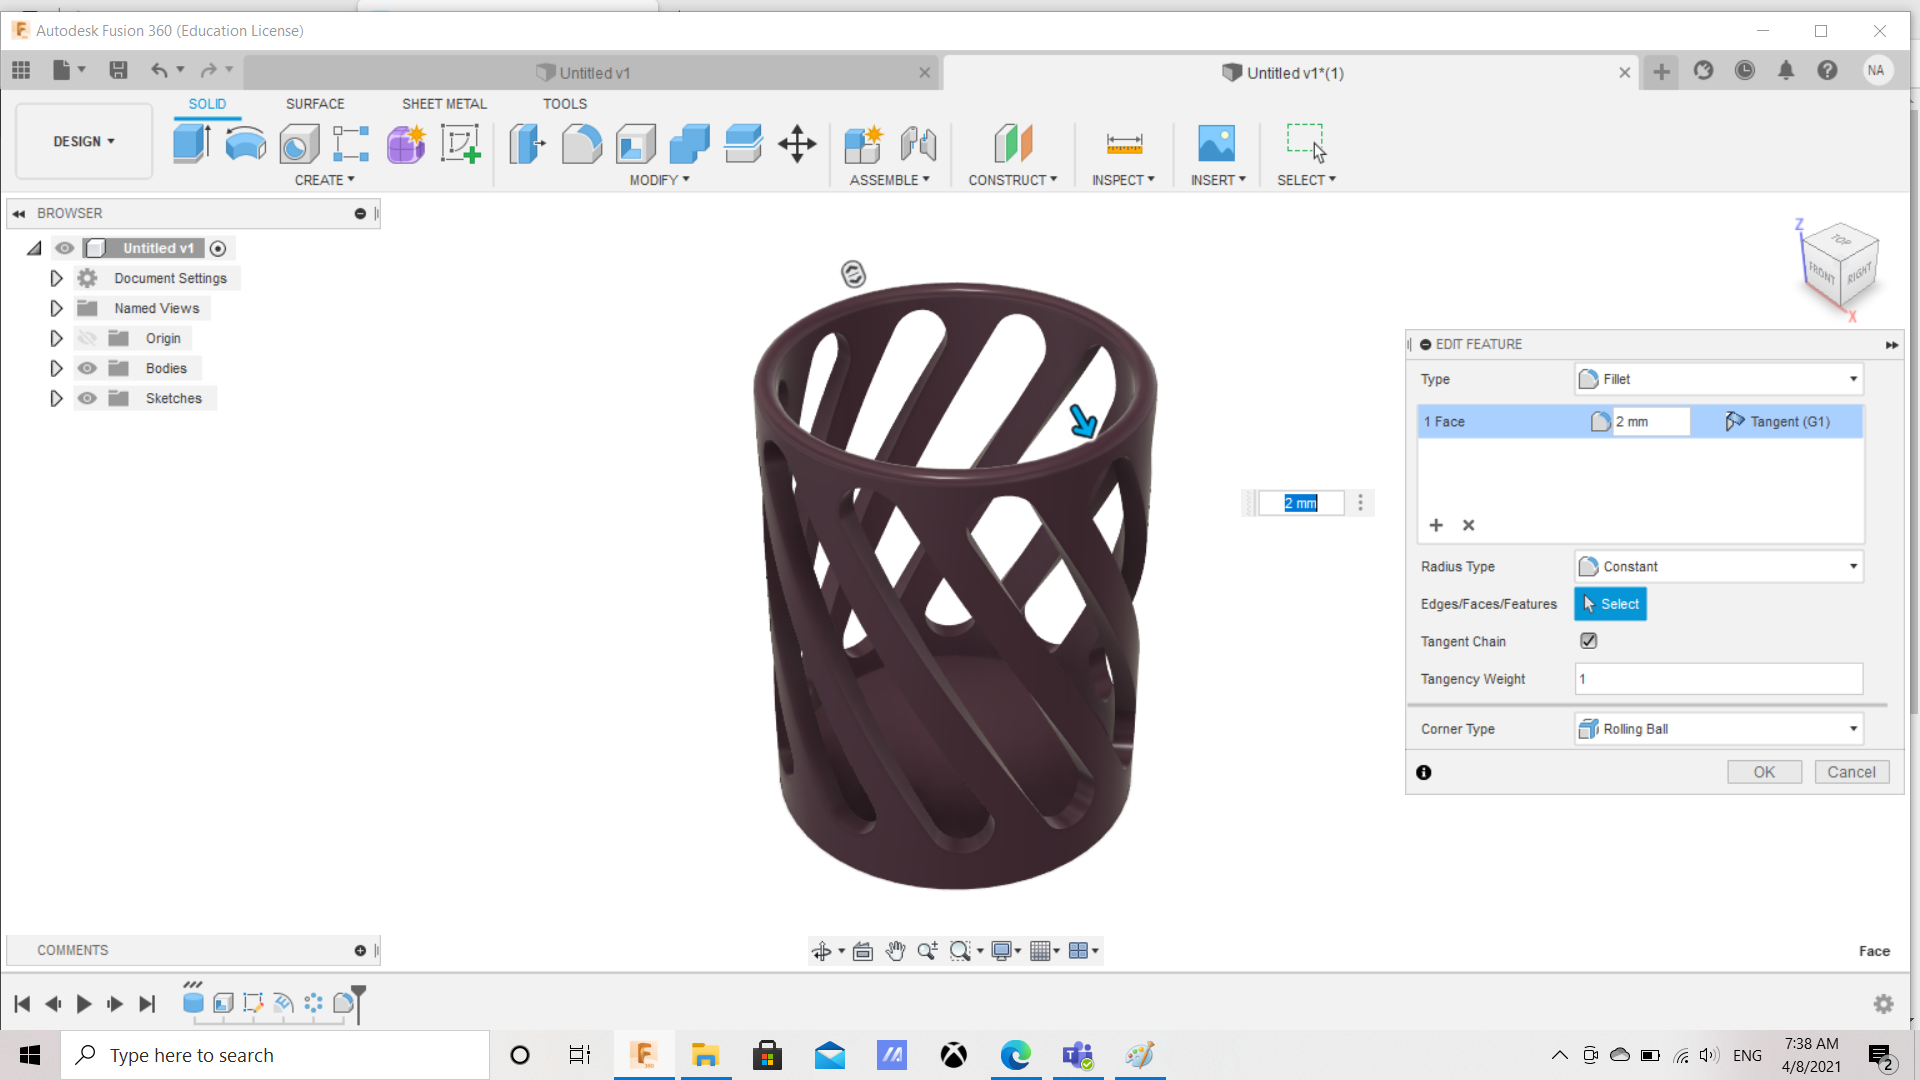Click the Orbit navigation icon

coord(821,951)
